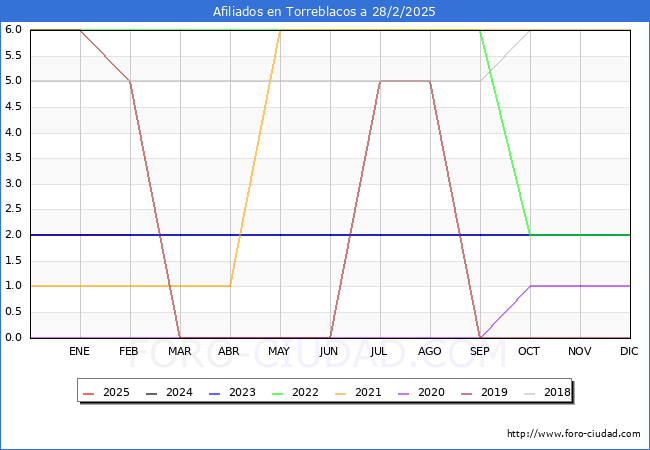Click the 4.0 y-axis value
Viewport: 650px width, 450px height.
[x=13, y=133]
